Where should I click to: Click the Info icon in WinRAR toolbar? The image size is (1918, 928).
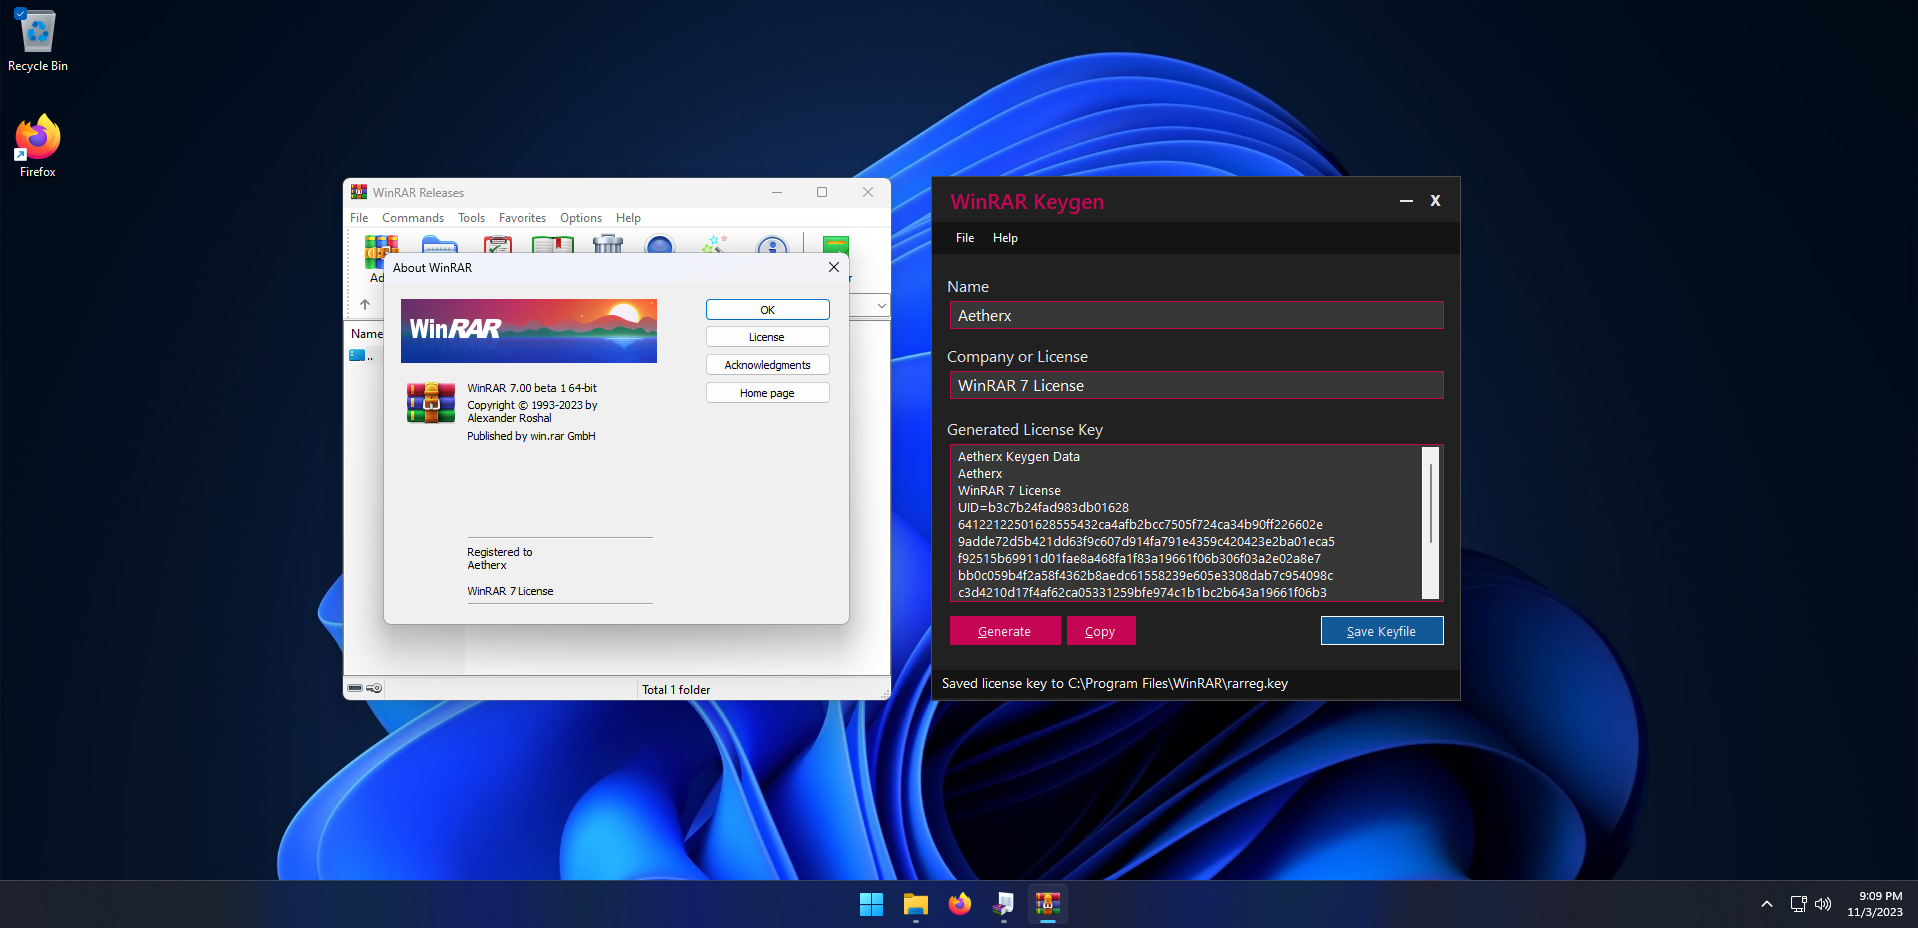(772, 245)
